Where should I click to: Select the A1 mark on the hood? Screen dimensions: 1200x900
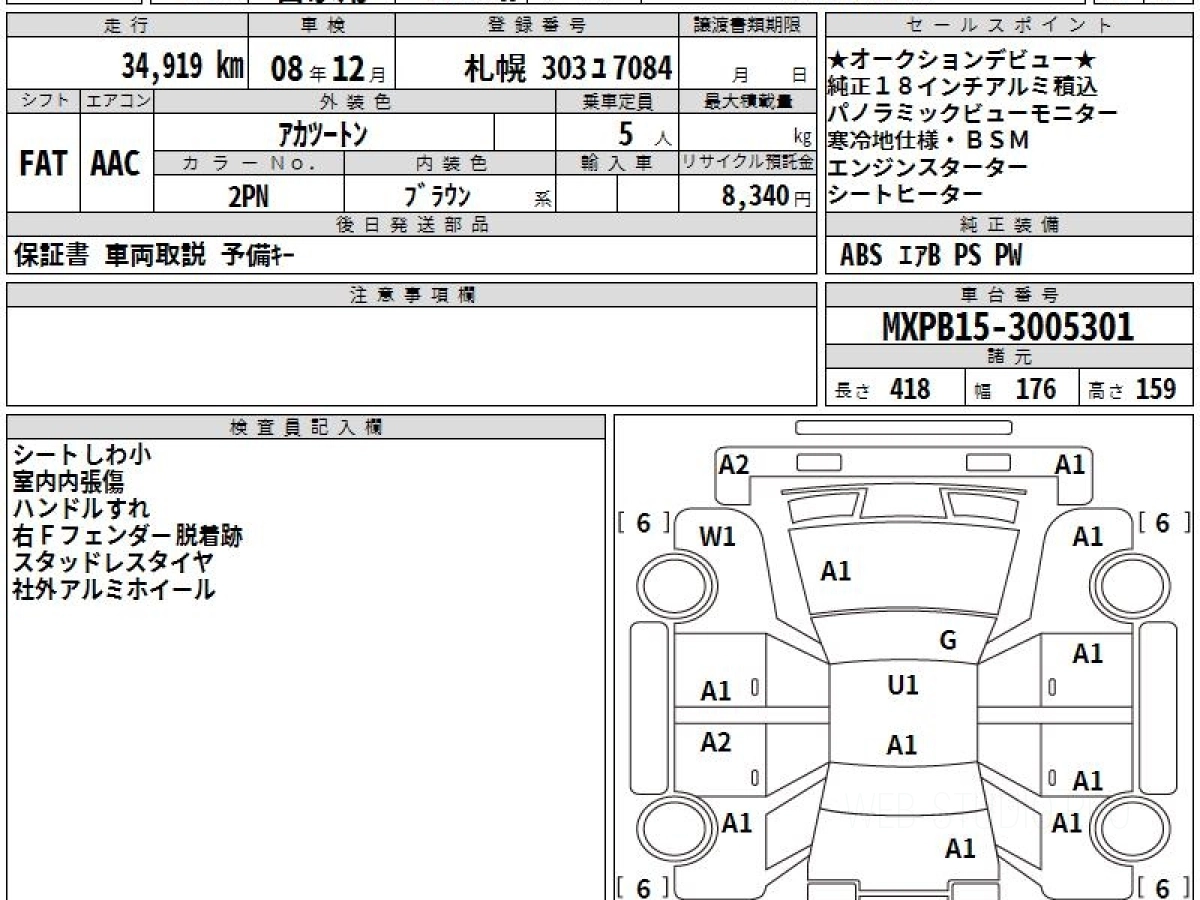coord(835,571)
